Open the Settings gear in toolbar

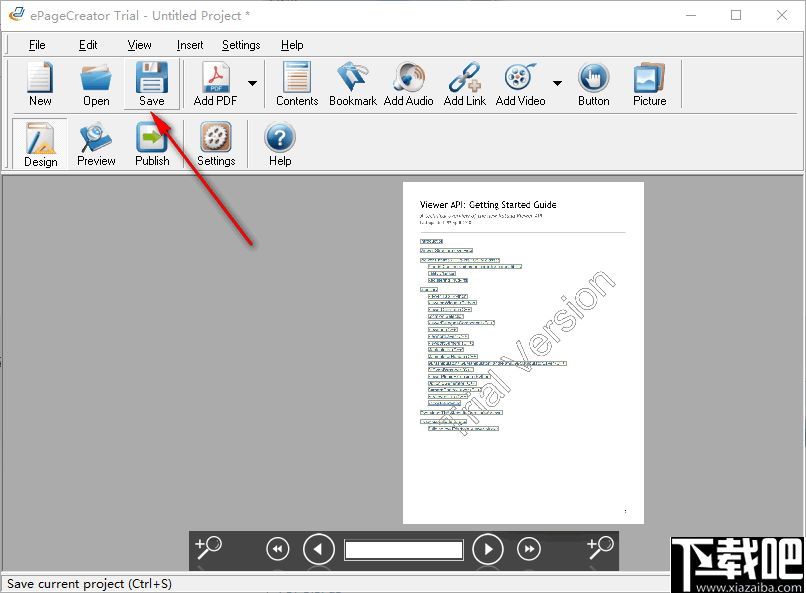[x=216, y=144]
